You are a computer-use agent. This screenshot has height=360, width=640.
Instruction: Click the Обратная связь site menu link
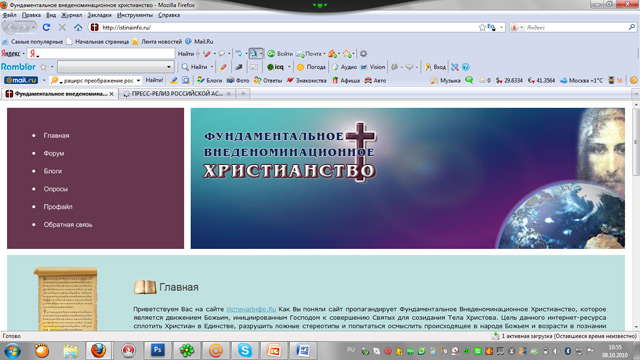coord(68,225)
